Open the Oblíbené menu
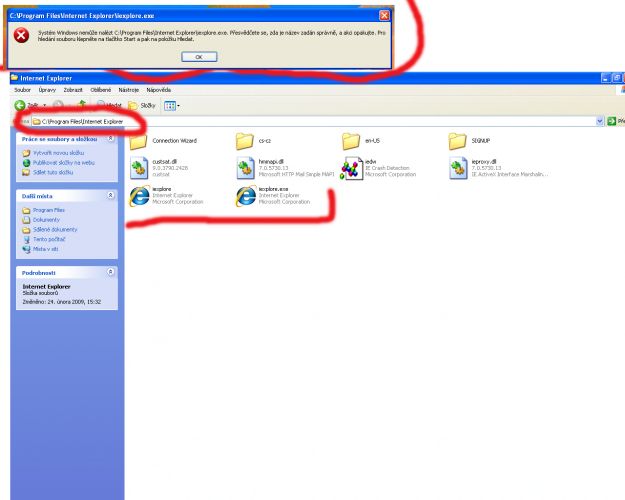Screen dimensions: 625x500 tap(100, 90)
